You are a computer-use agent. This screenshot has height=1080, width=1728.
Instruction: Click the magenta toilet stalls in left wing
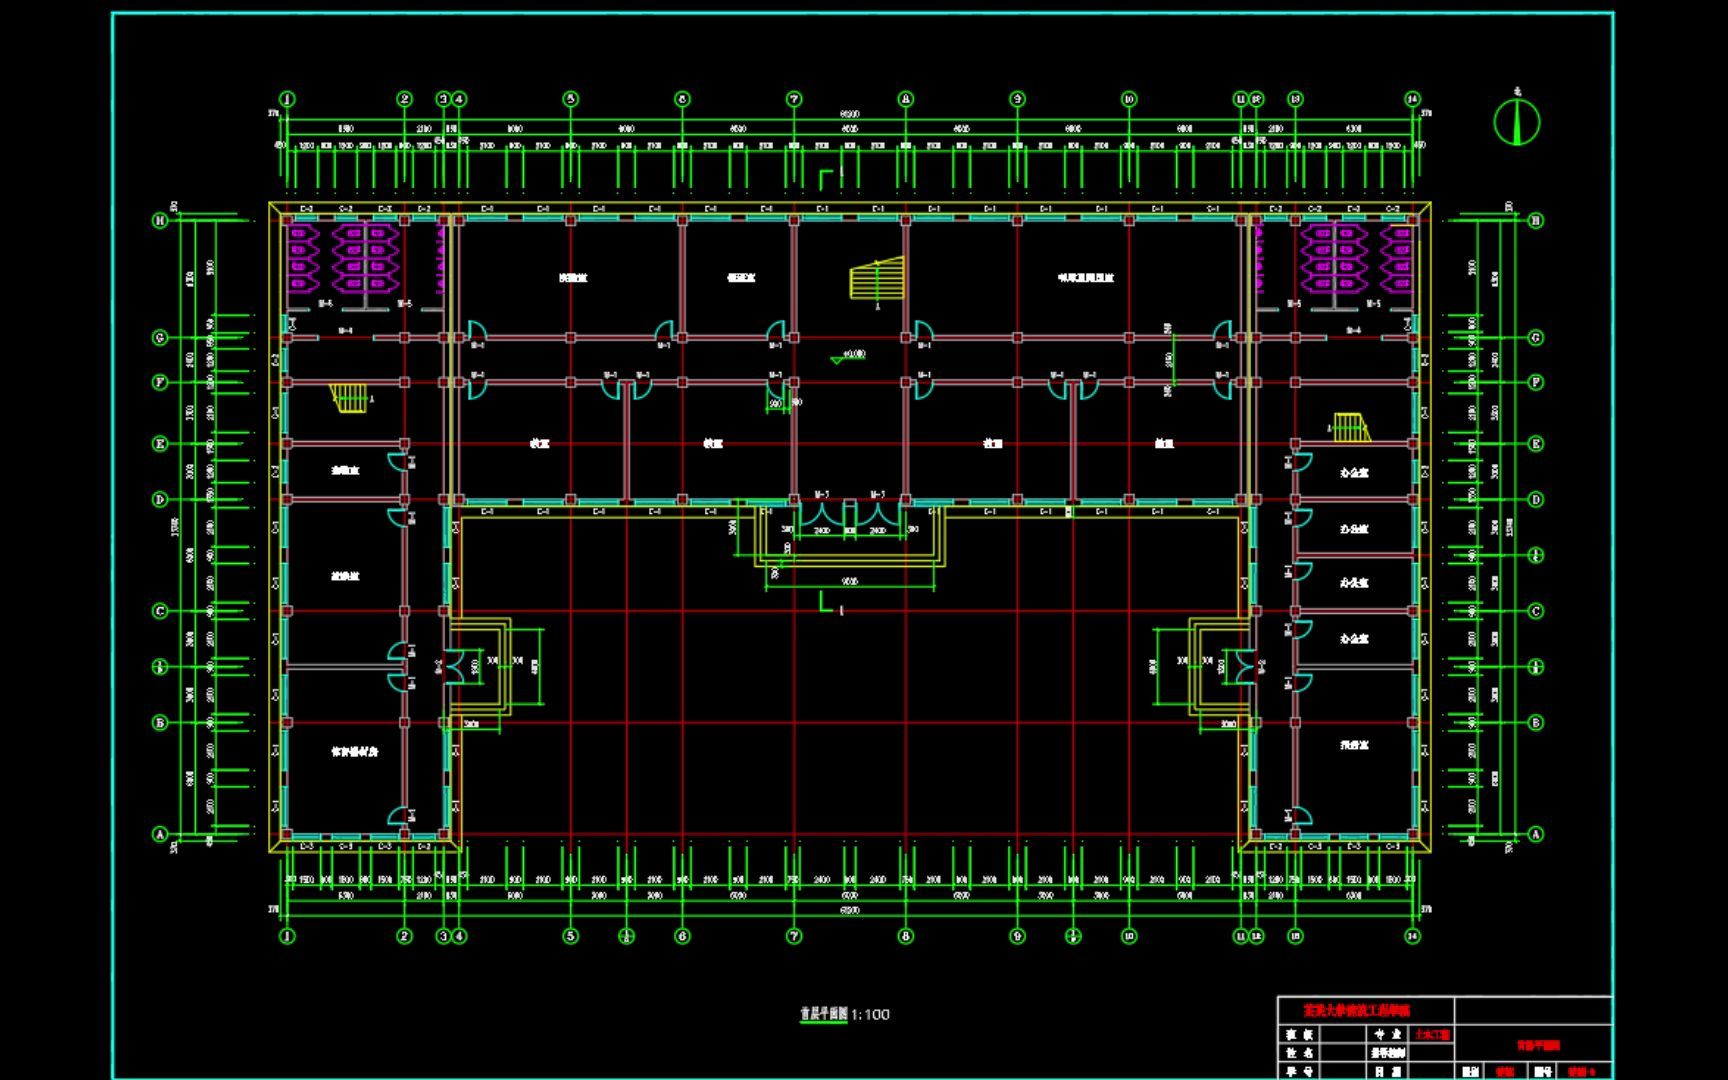pos(345,258)
